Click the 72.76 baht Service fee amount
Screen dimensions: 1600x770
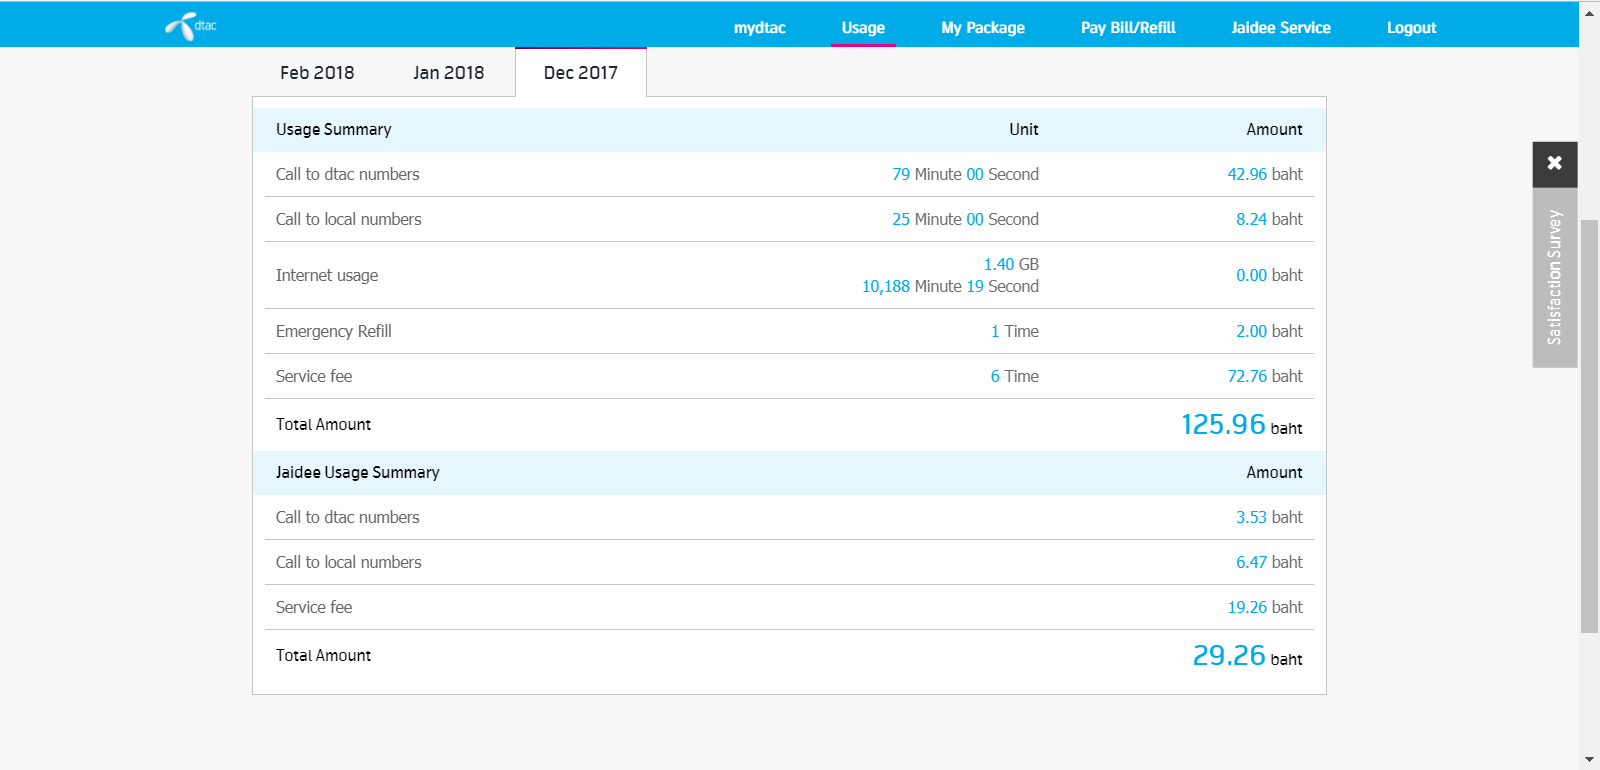coord(1264,376)
